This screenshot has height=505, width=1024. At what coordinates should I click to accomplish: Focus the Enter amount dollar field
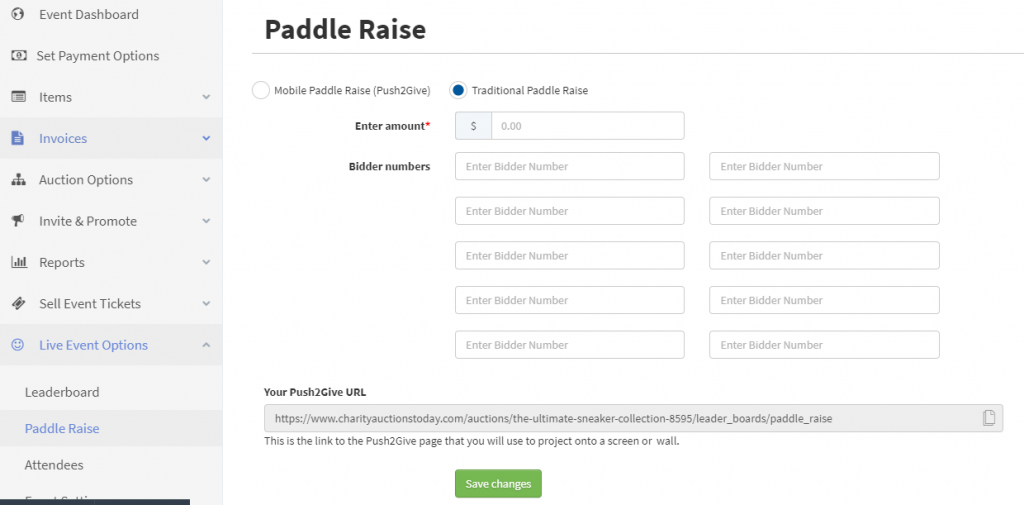(x=587, y=125)
